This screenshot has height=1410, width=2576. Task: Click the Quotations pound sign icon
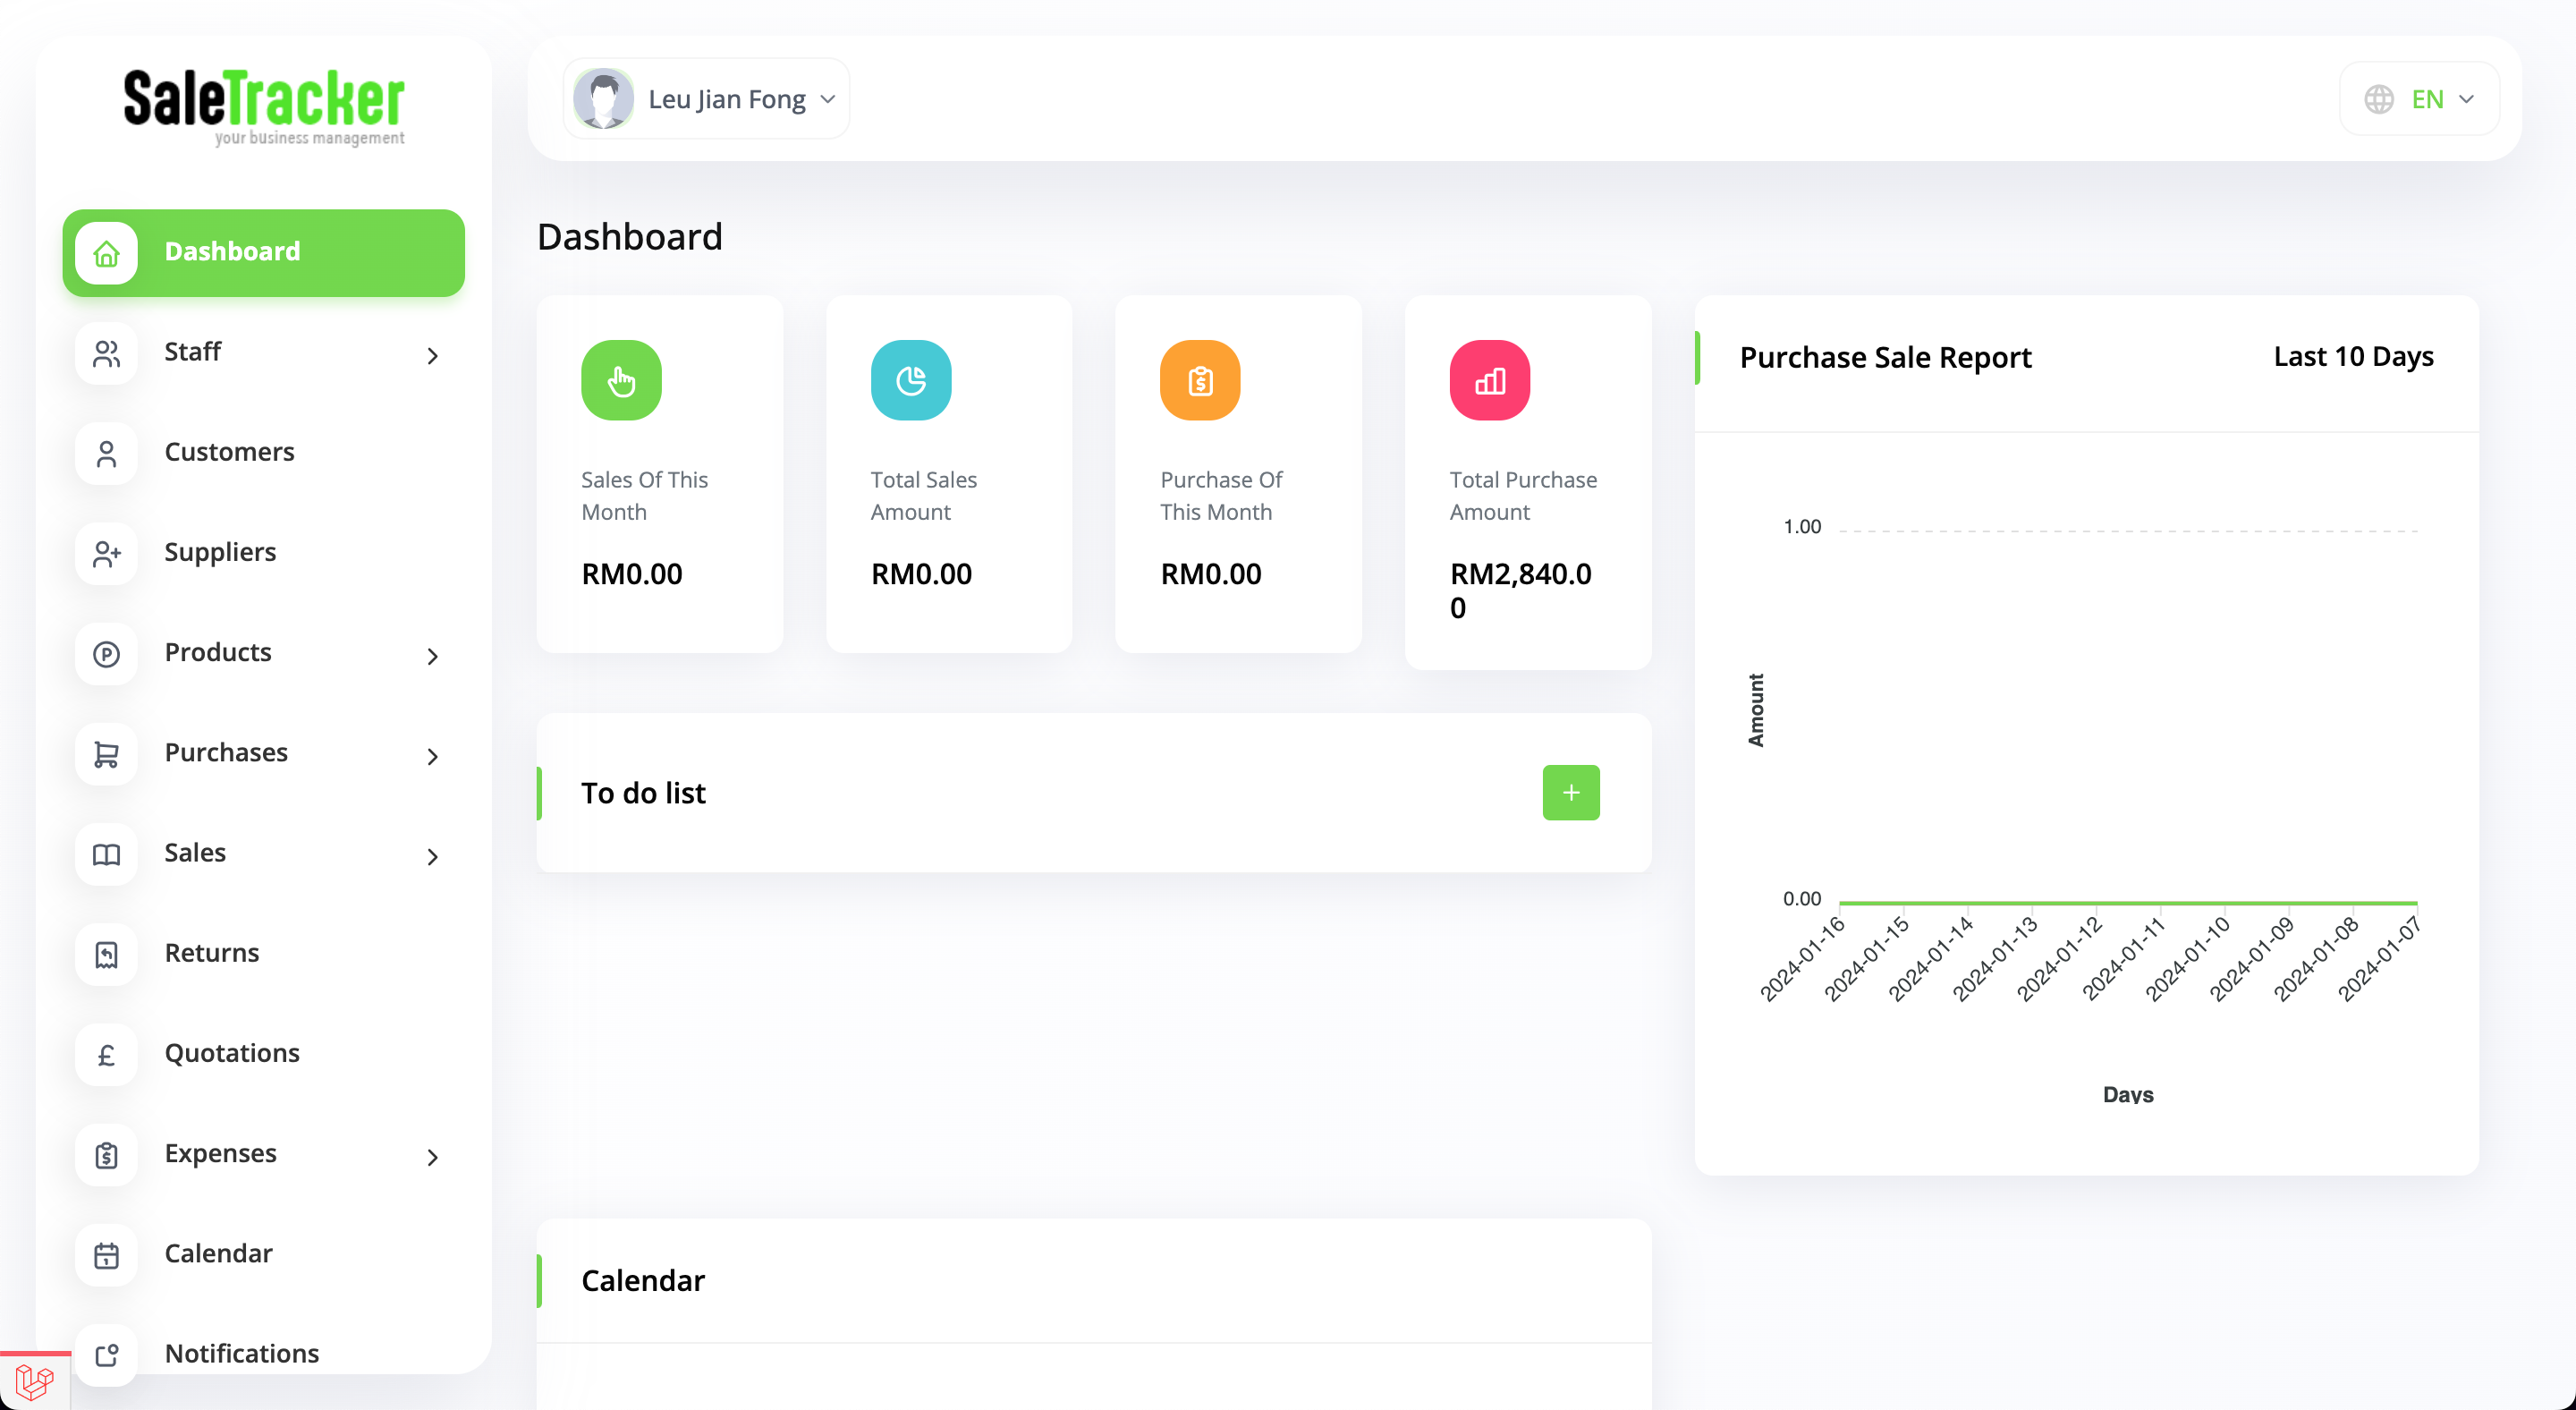[x=106, y=1054]
